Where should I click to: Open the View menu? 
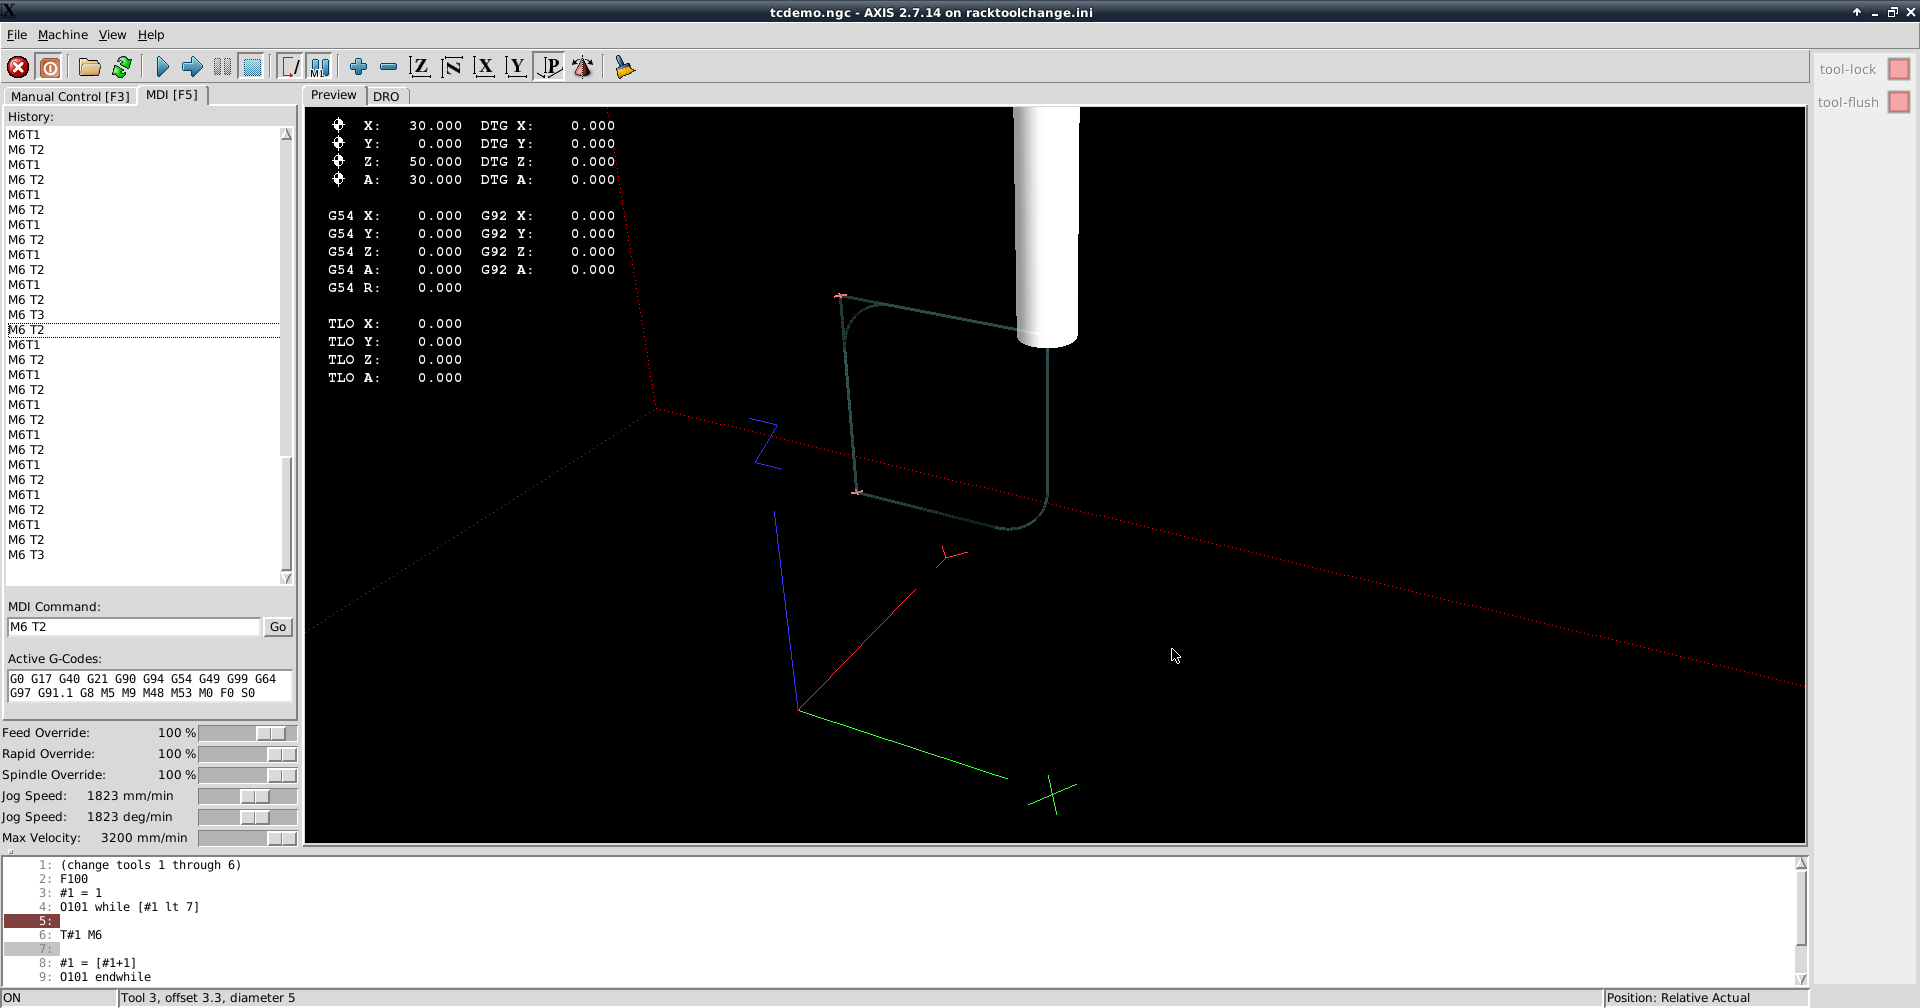point(112,35)
